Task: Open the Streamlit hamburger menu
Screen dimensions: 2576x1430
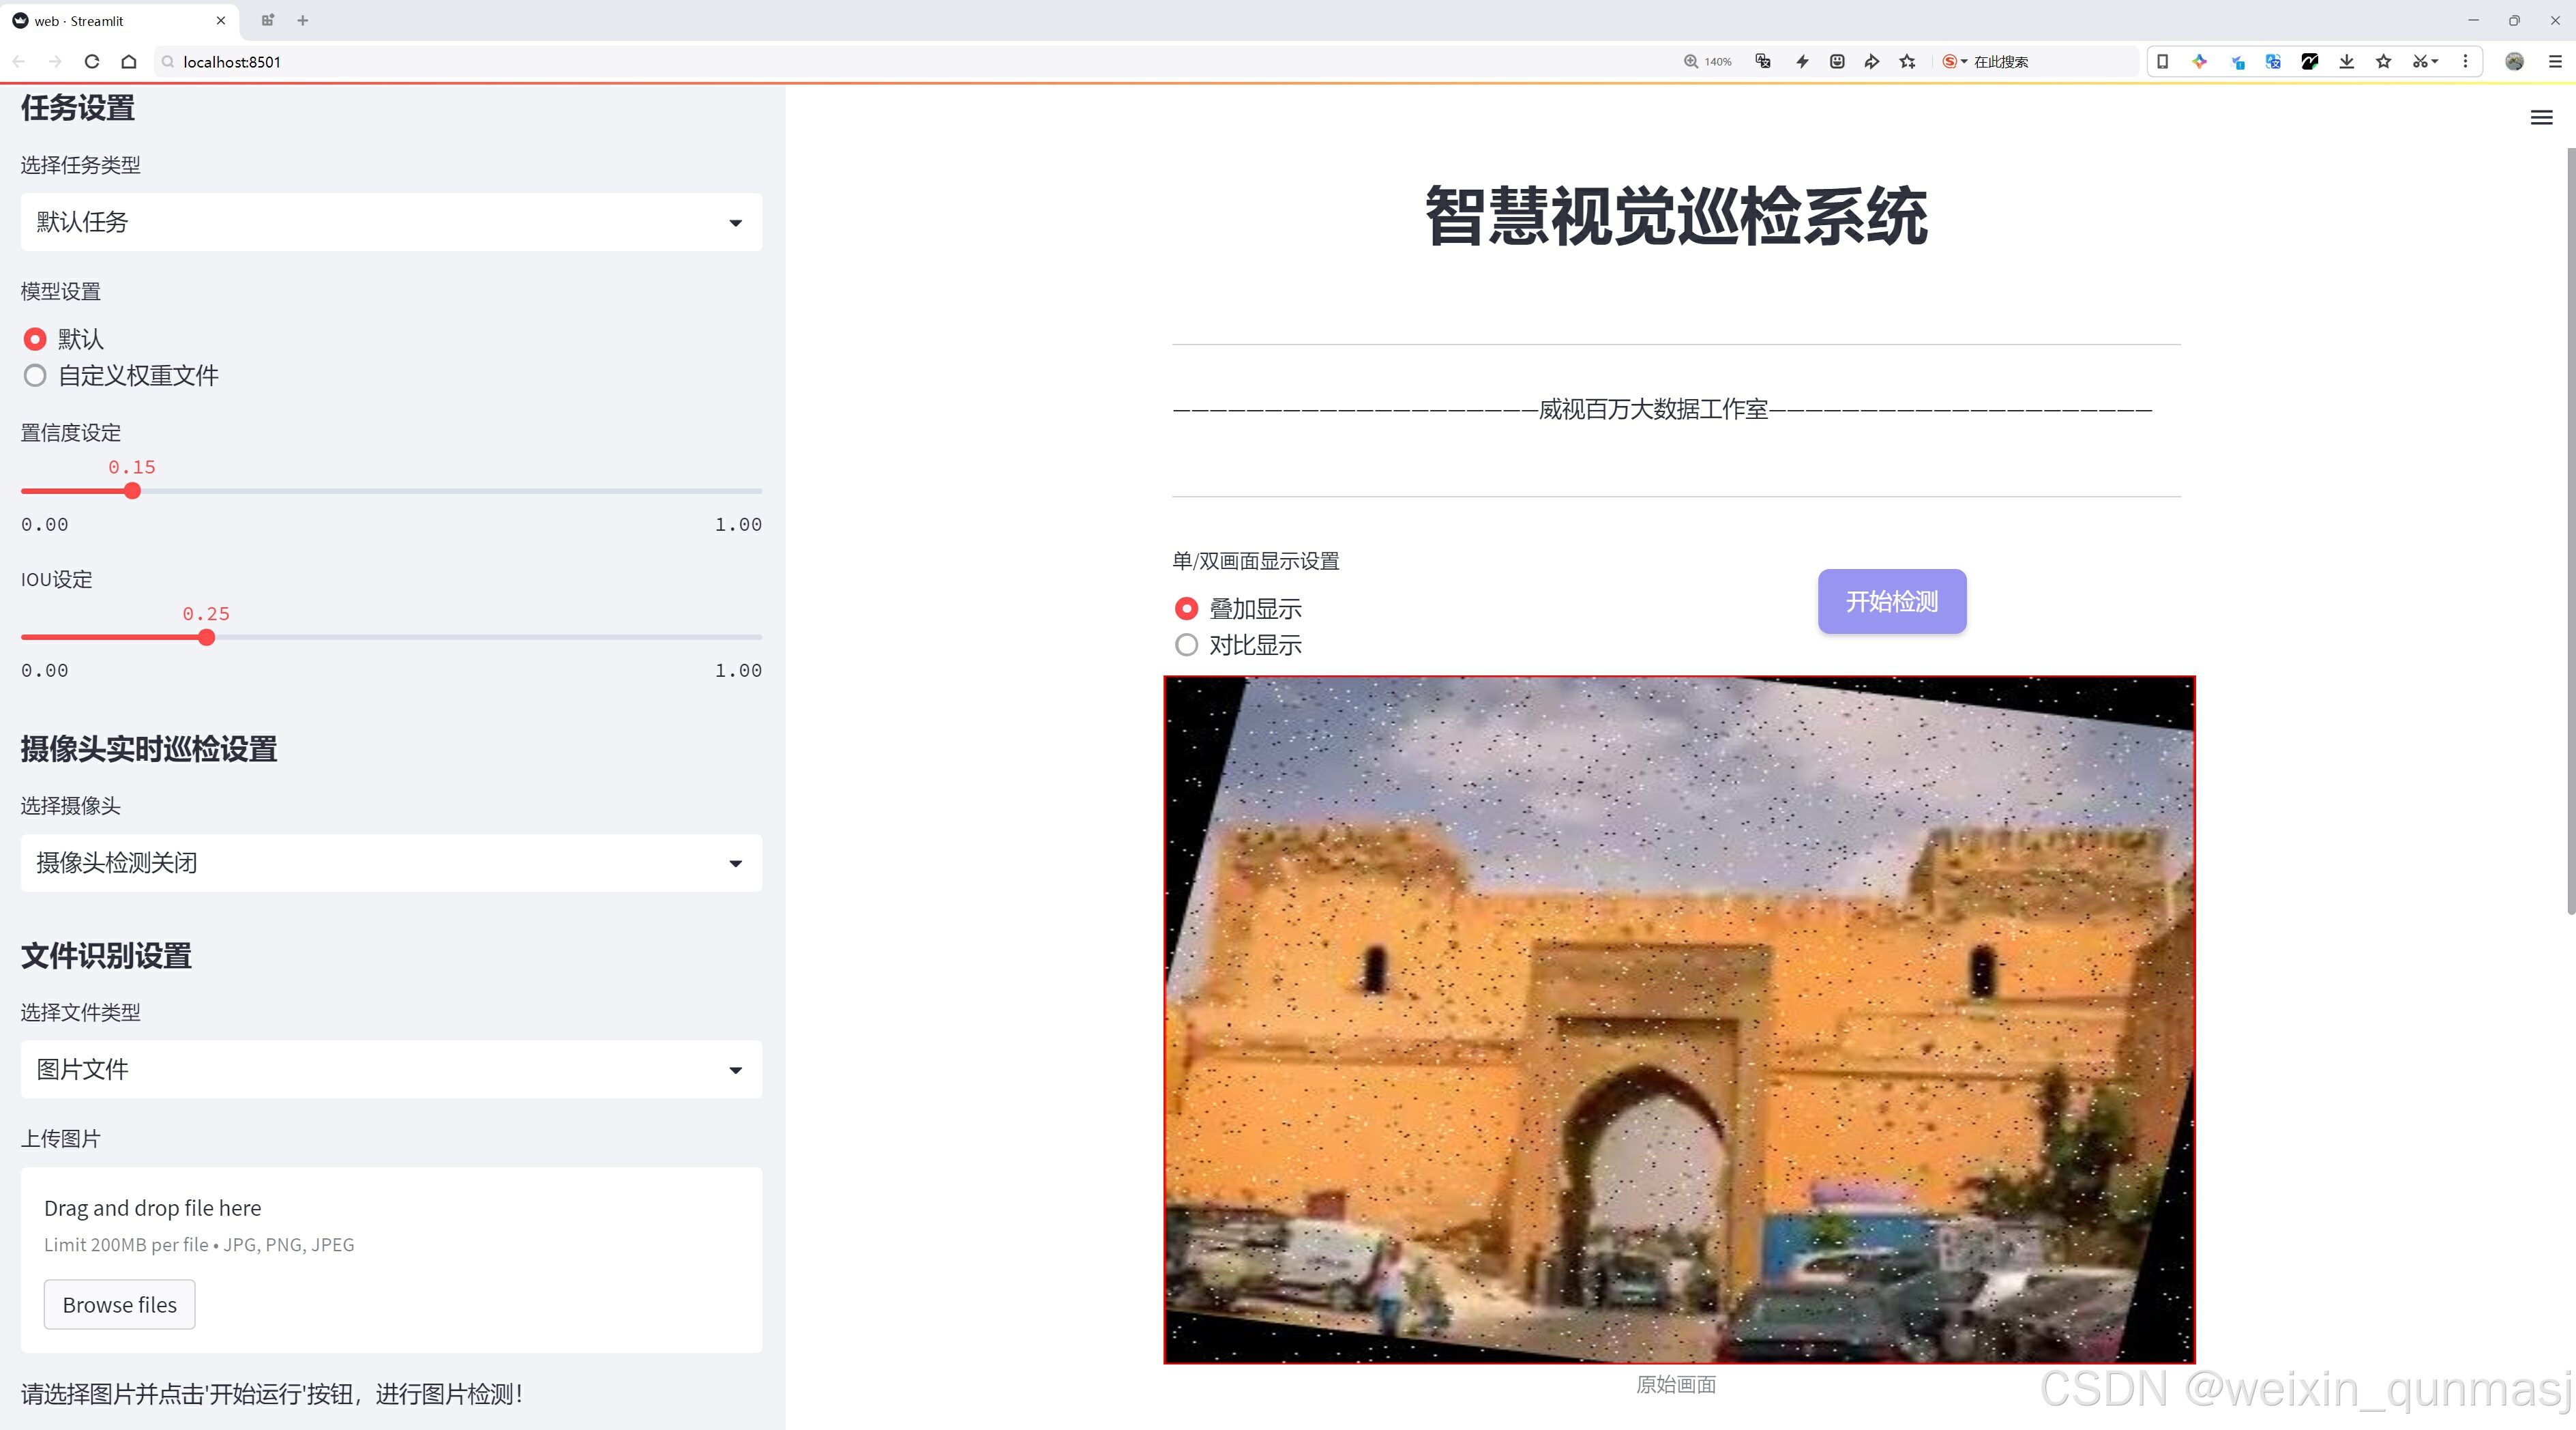Action: click(x=2541, y=118)
